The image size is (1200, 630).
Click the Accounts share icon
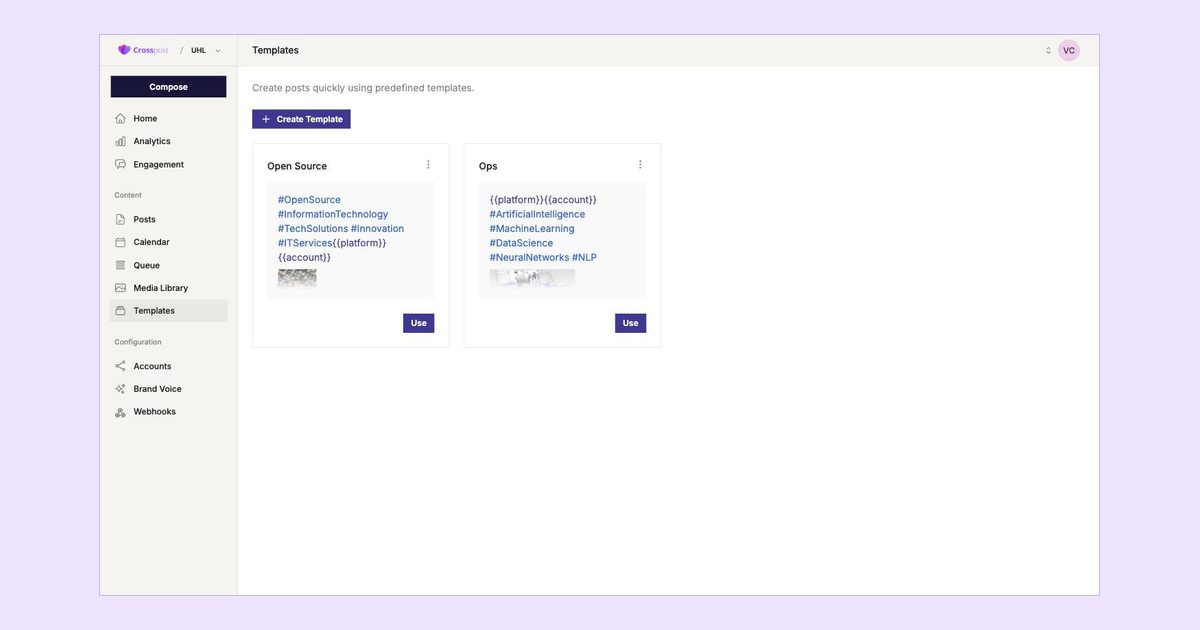[120, 366]
